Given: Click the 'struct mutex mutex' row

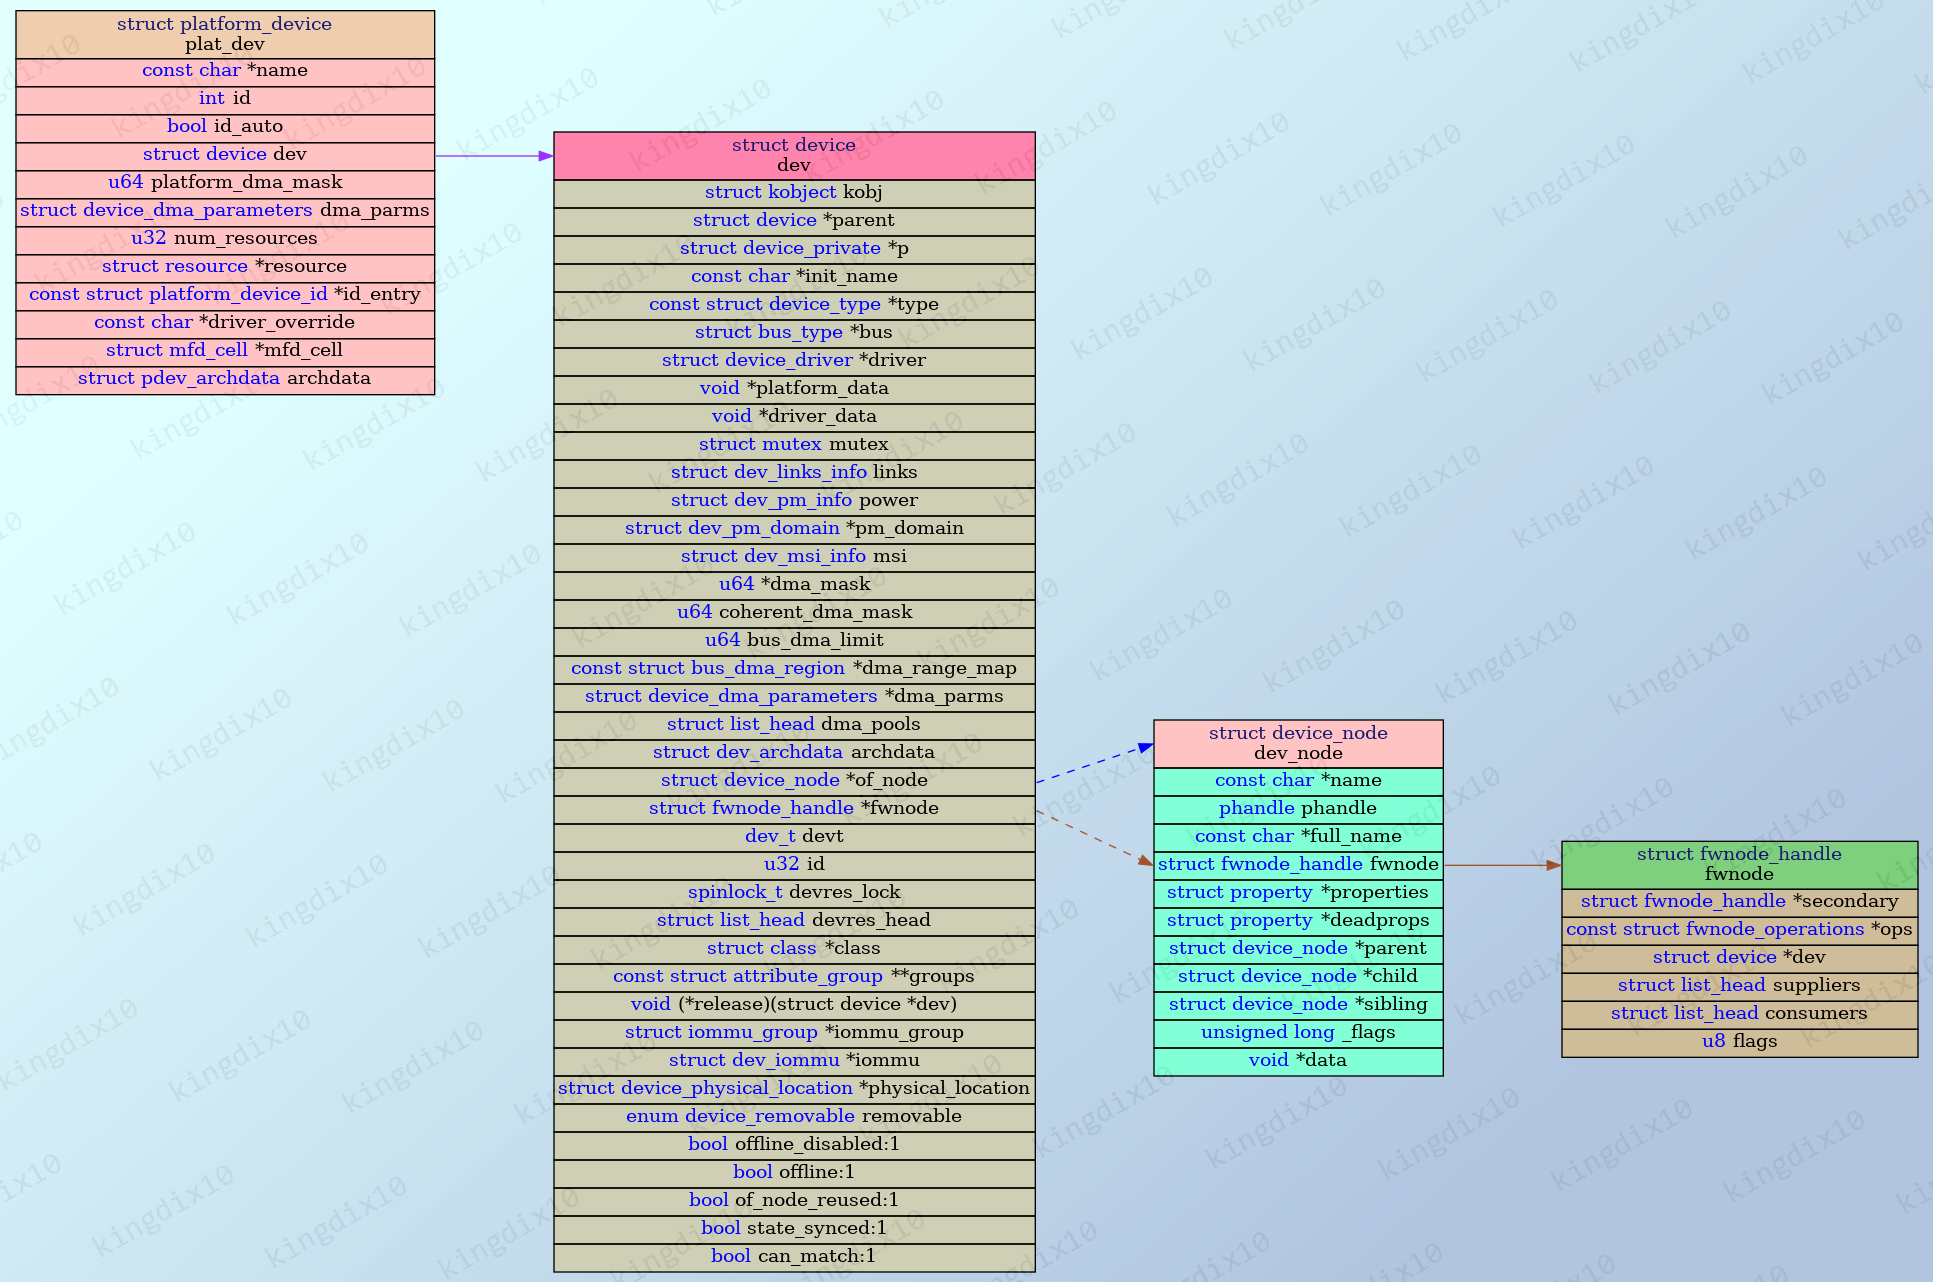Looking at the screenshot, I should click(x=794, y=446).
